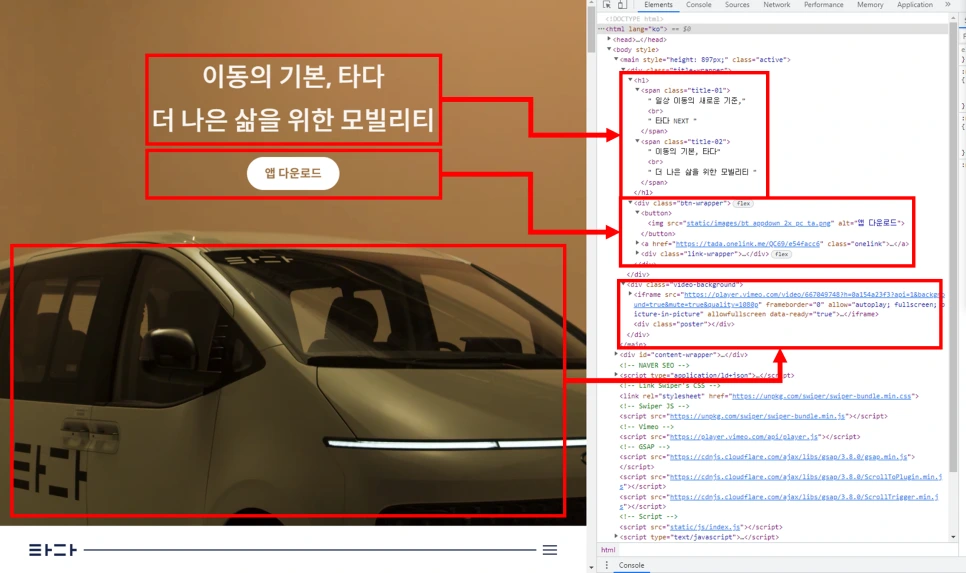
Task: Click the Elements panel vertical scrollbar
Action: pos(953,246)
